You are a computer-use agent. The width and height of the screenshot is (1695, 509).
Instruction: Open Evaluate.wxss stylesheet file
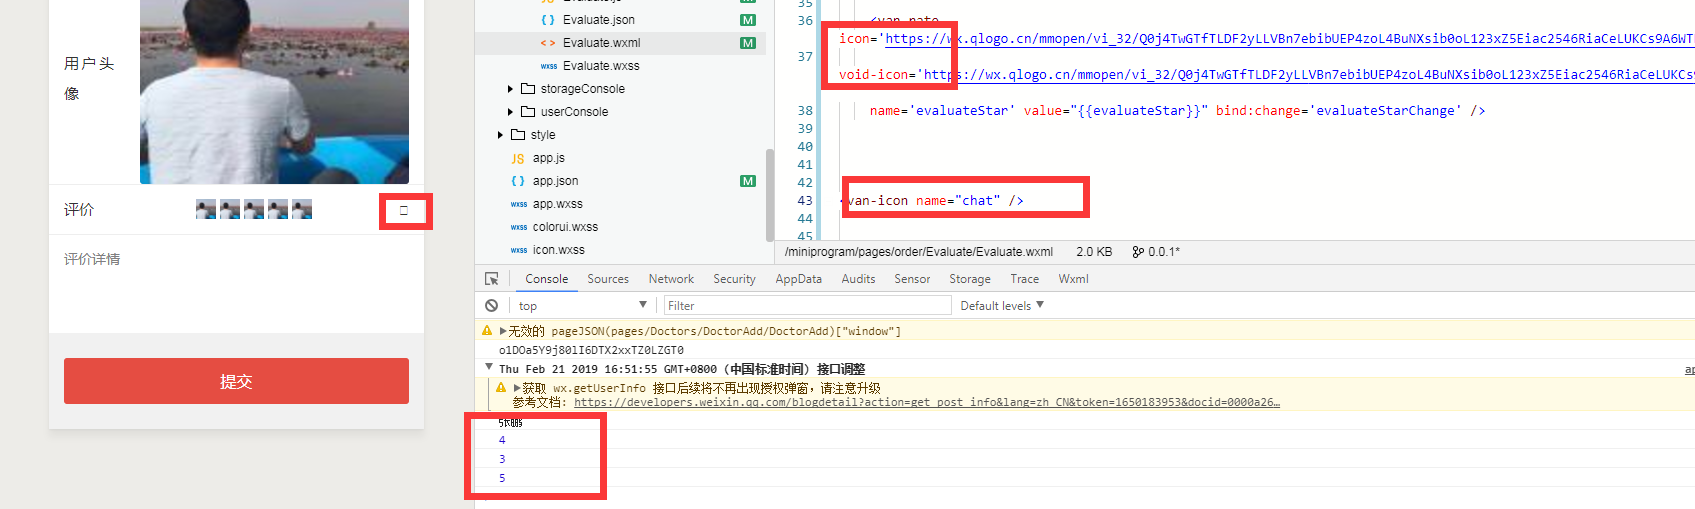601,66
